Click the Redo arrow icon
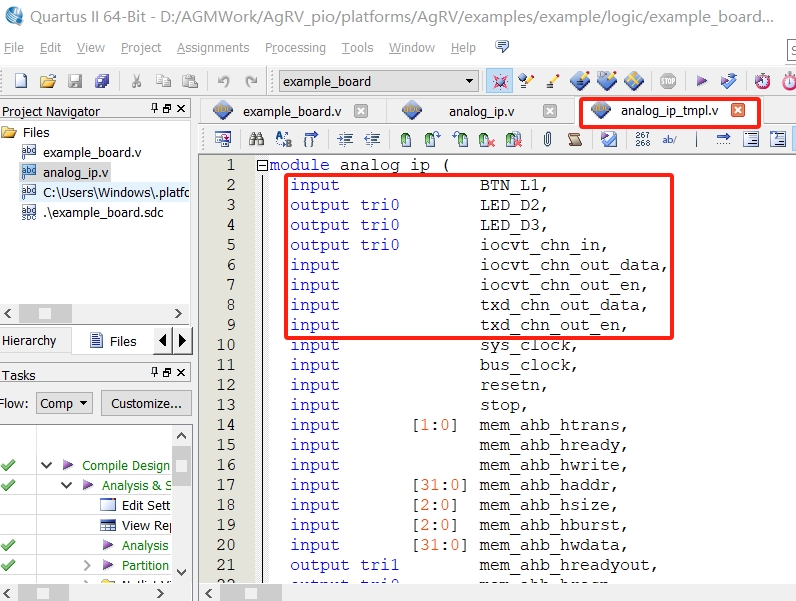796x601 pixels. point(251,81)
